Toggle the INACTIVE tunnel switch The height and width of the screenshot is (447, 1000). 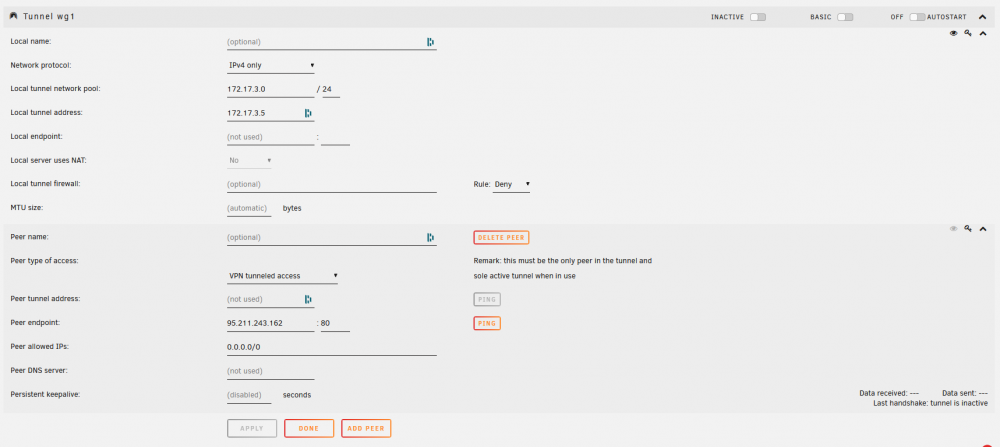pos(758,17)
